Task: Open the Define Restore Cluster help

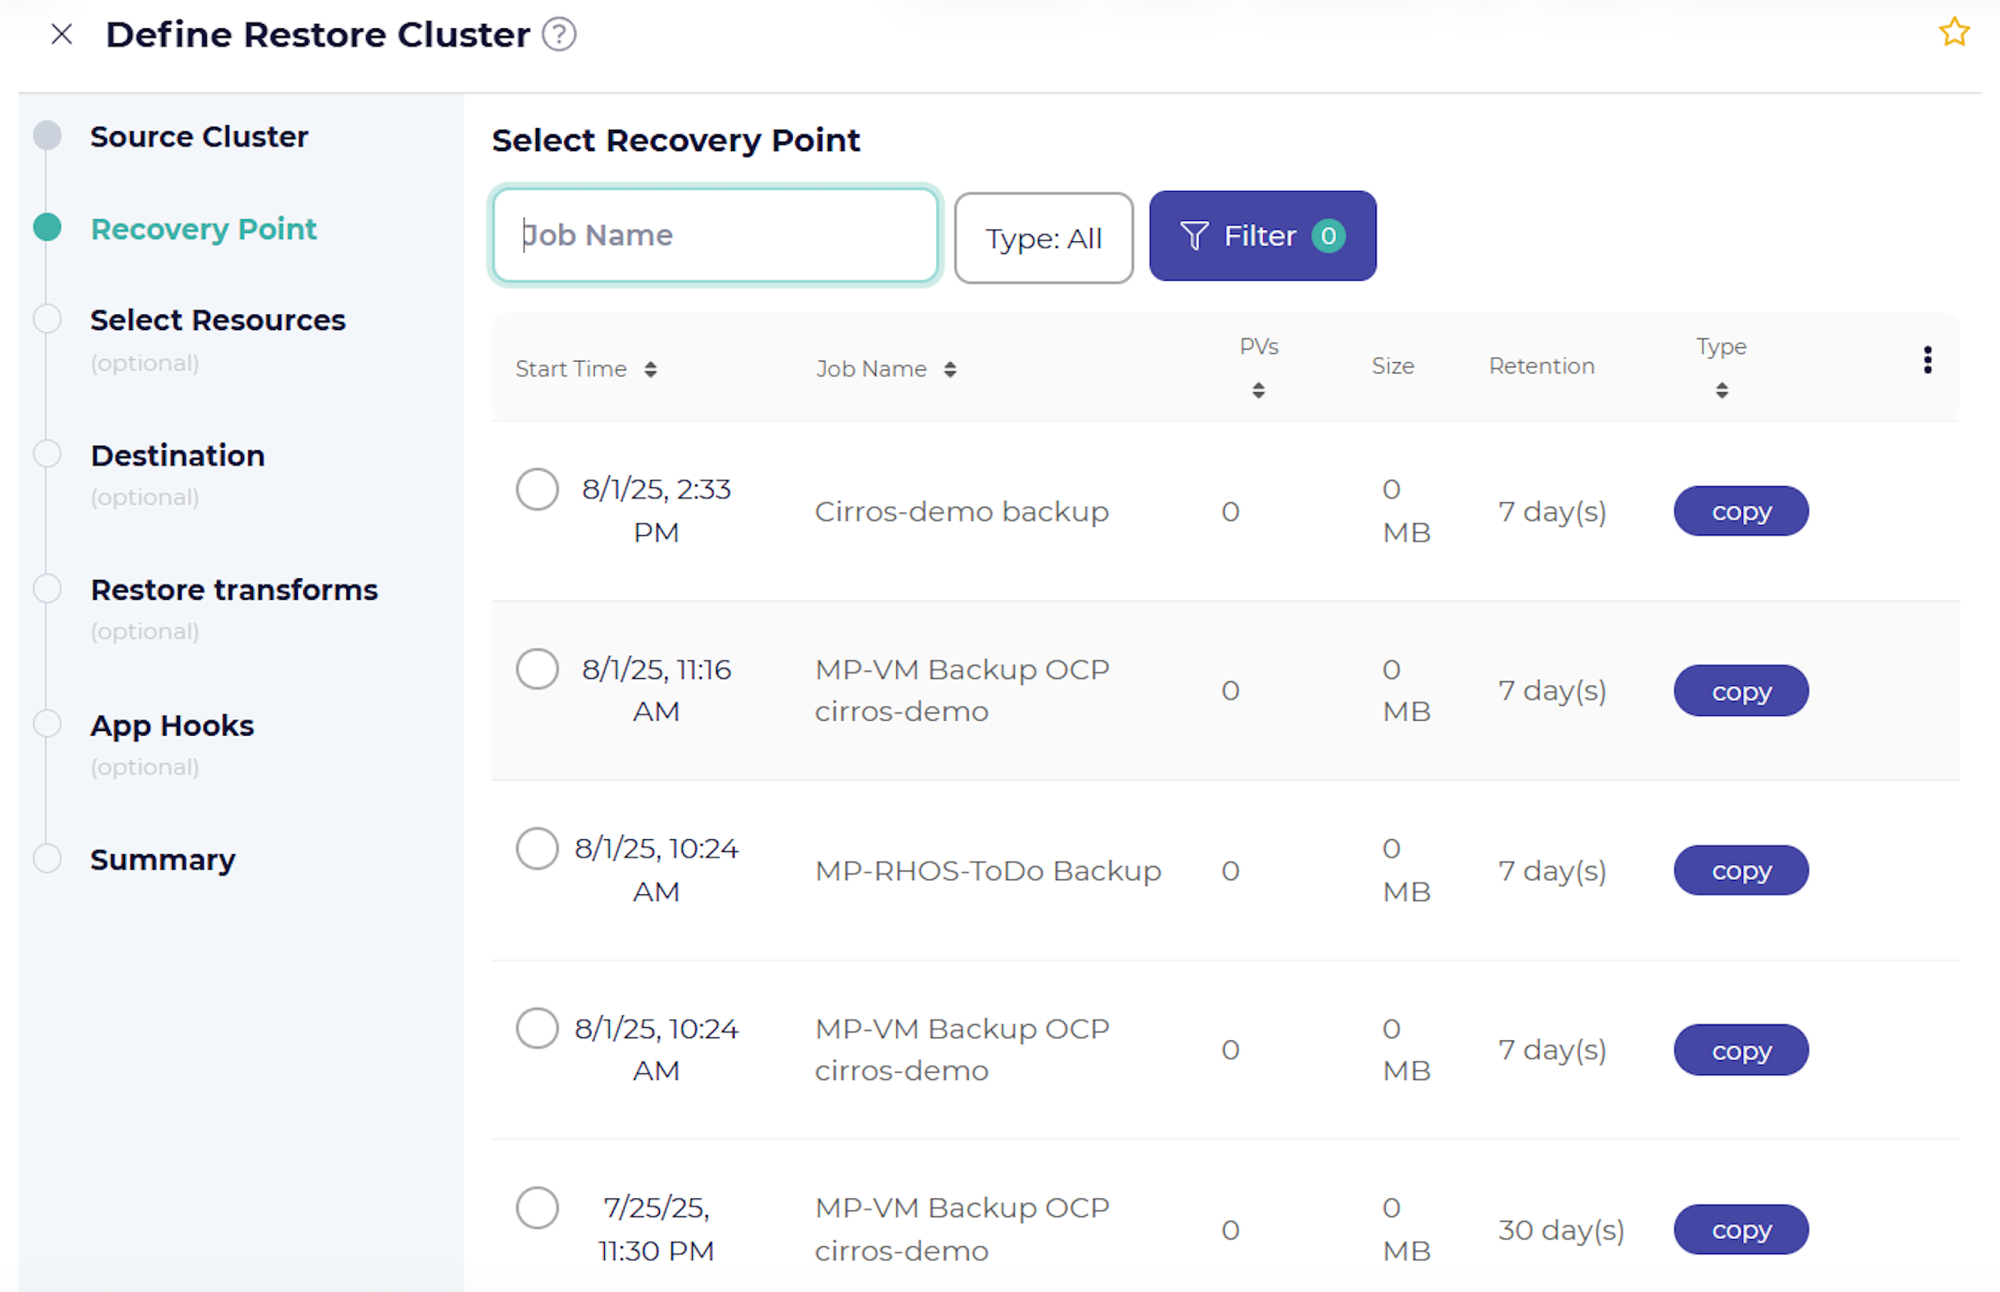Action: 561,34
